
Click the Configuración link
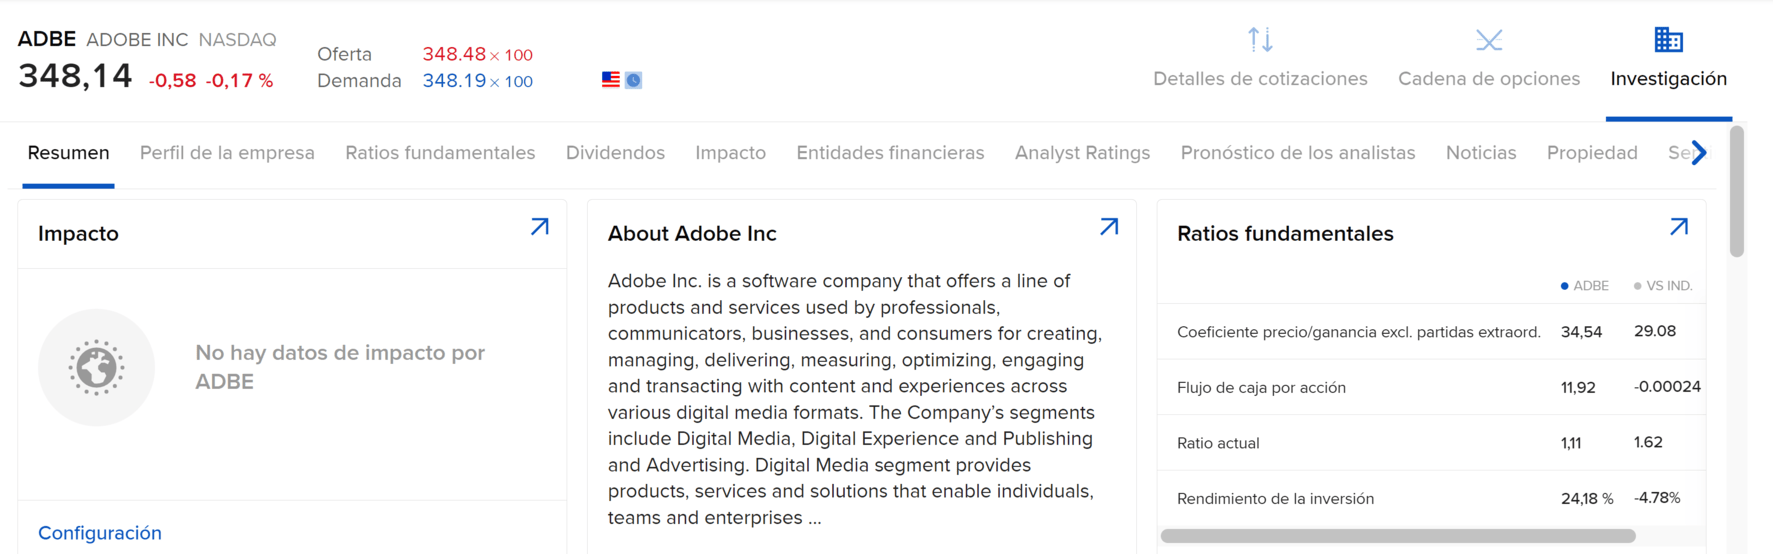tap(100, 533)
